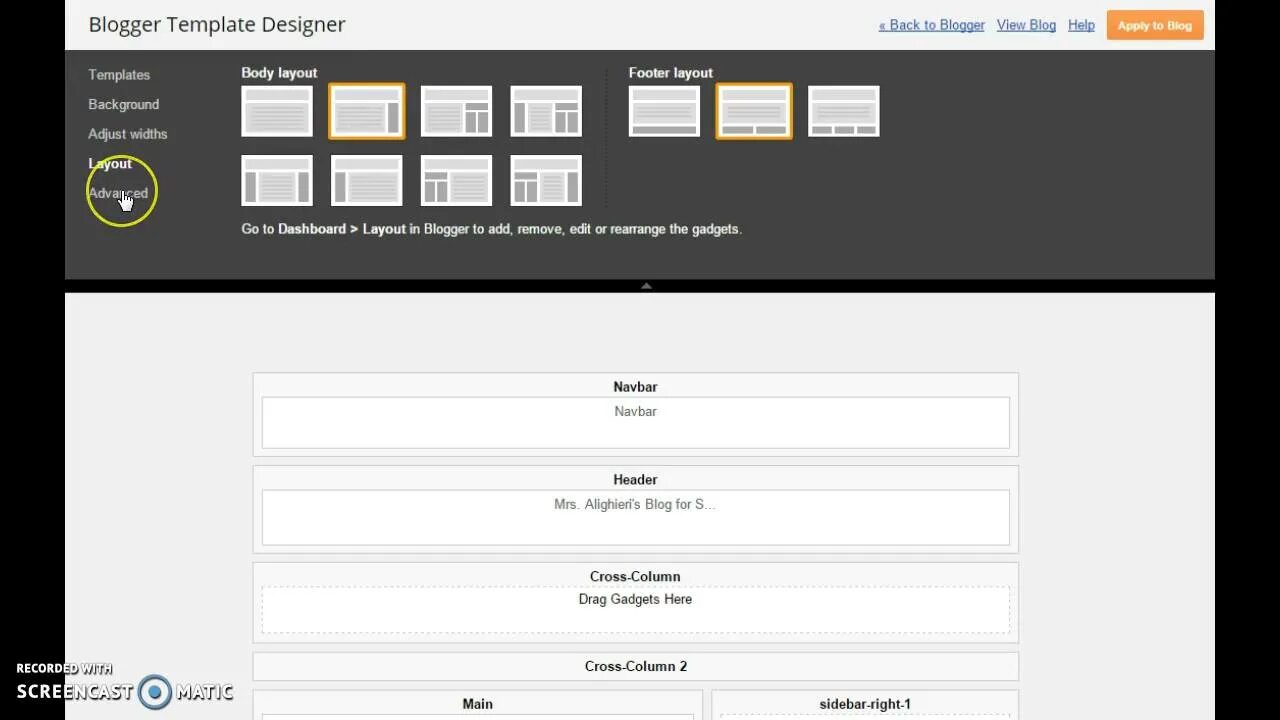Choose body layout with split right sidebar only
This screenshot has width=1280, height=720.
click(x=456, y=111)
